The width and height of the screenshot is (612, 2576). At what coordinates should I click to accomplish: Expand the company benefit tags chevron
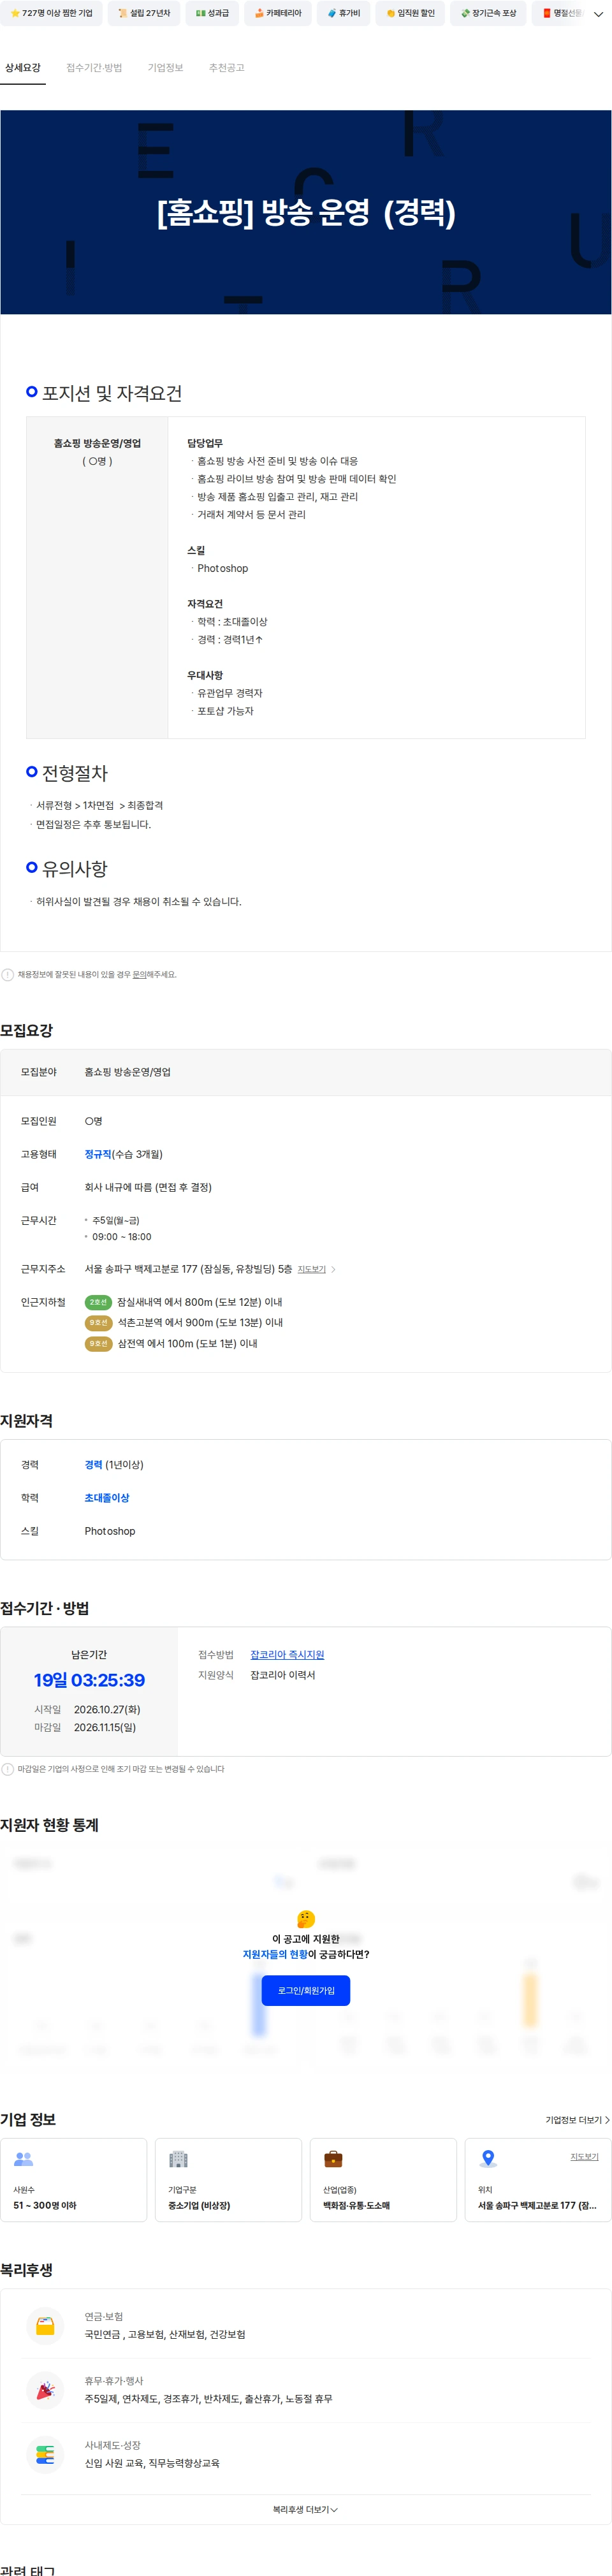coord(598,14)
